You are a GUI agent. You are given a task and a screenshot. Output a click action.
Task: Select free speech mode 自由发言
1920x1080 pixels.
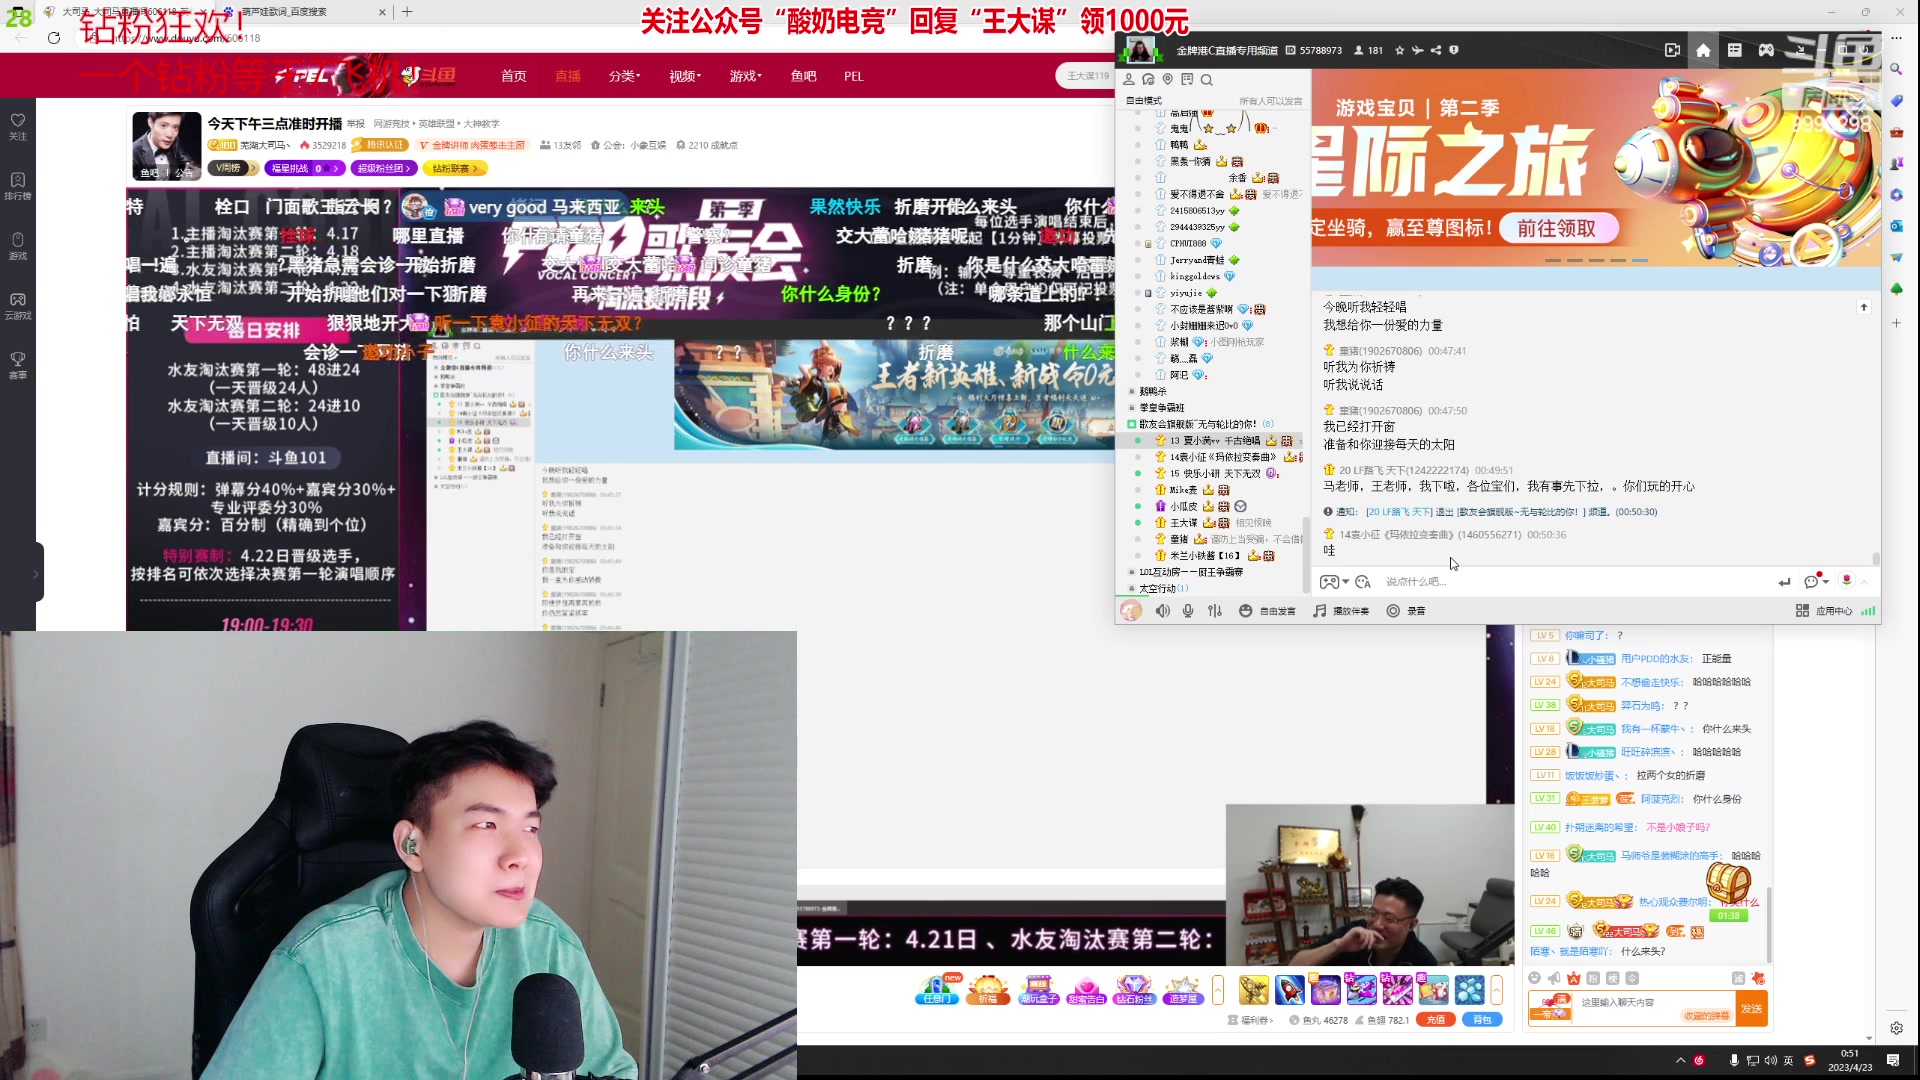pos(1267,611)
